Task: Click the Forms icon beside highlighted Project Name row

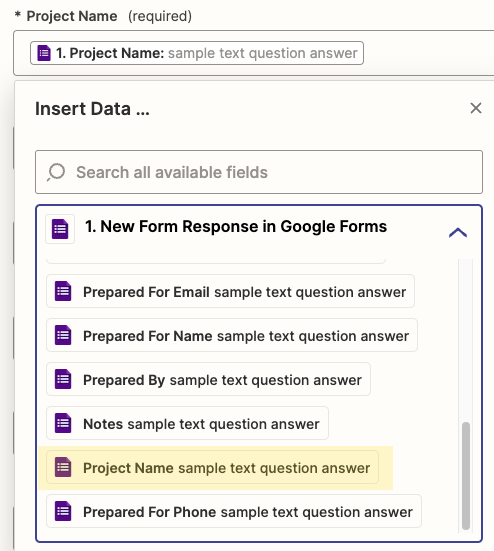Action: point(63,467)
